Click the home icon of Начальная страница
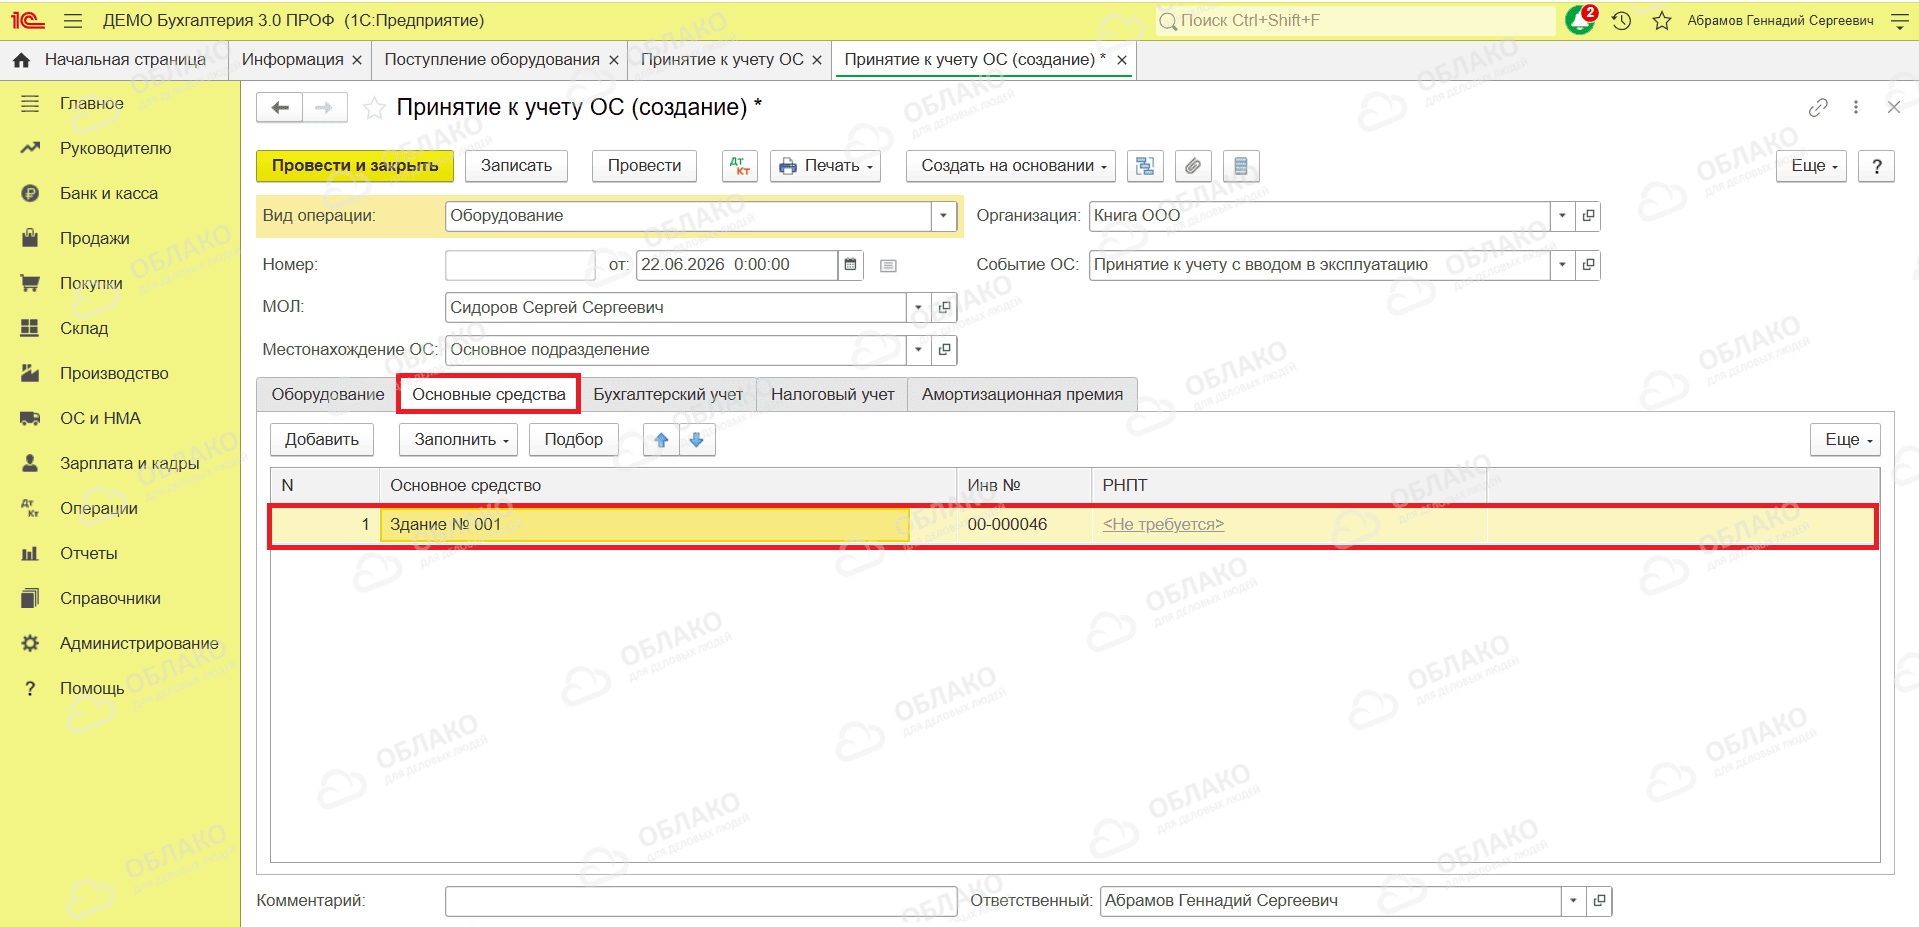This screenshot has height=927, width=1919. point(21,60)
